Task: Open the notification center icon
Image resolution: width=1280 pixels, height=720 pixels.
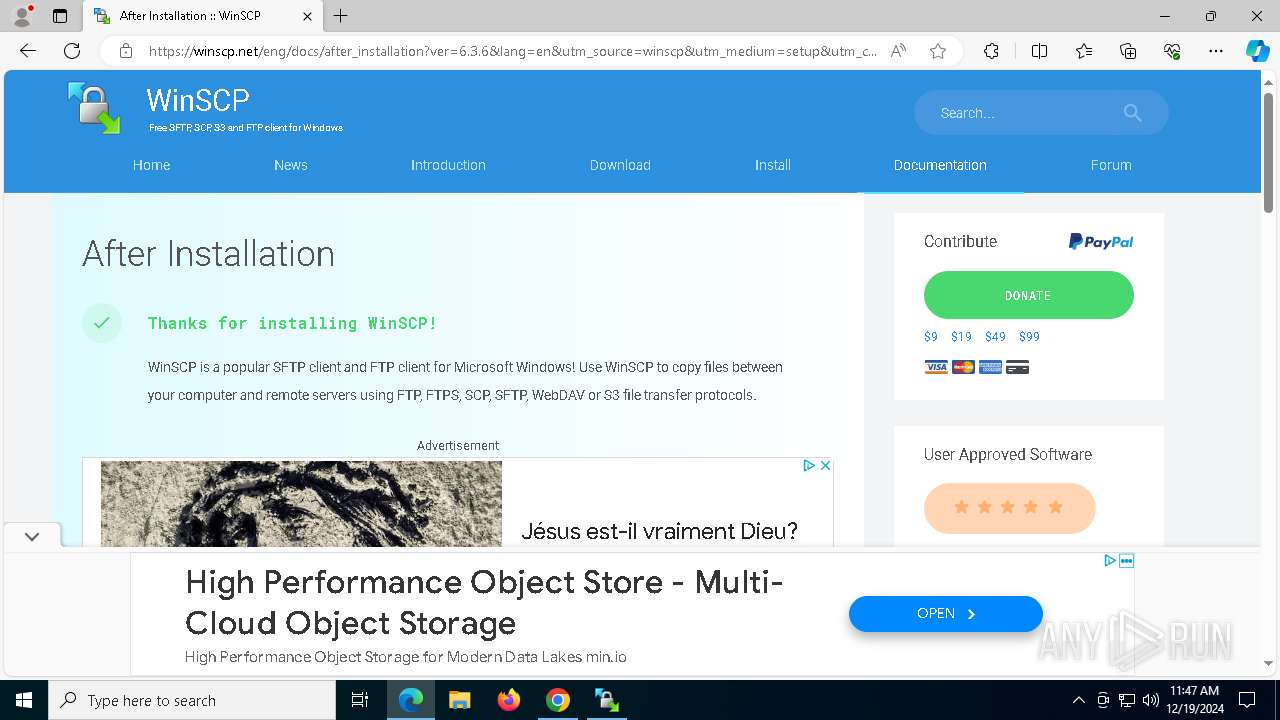Action: pos(1247,700)
